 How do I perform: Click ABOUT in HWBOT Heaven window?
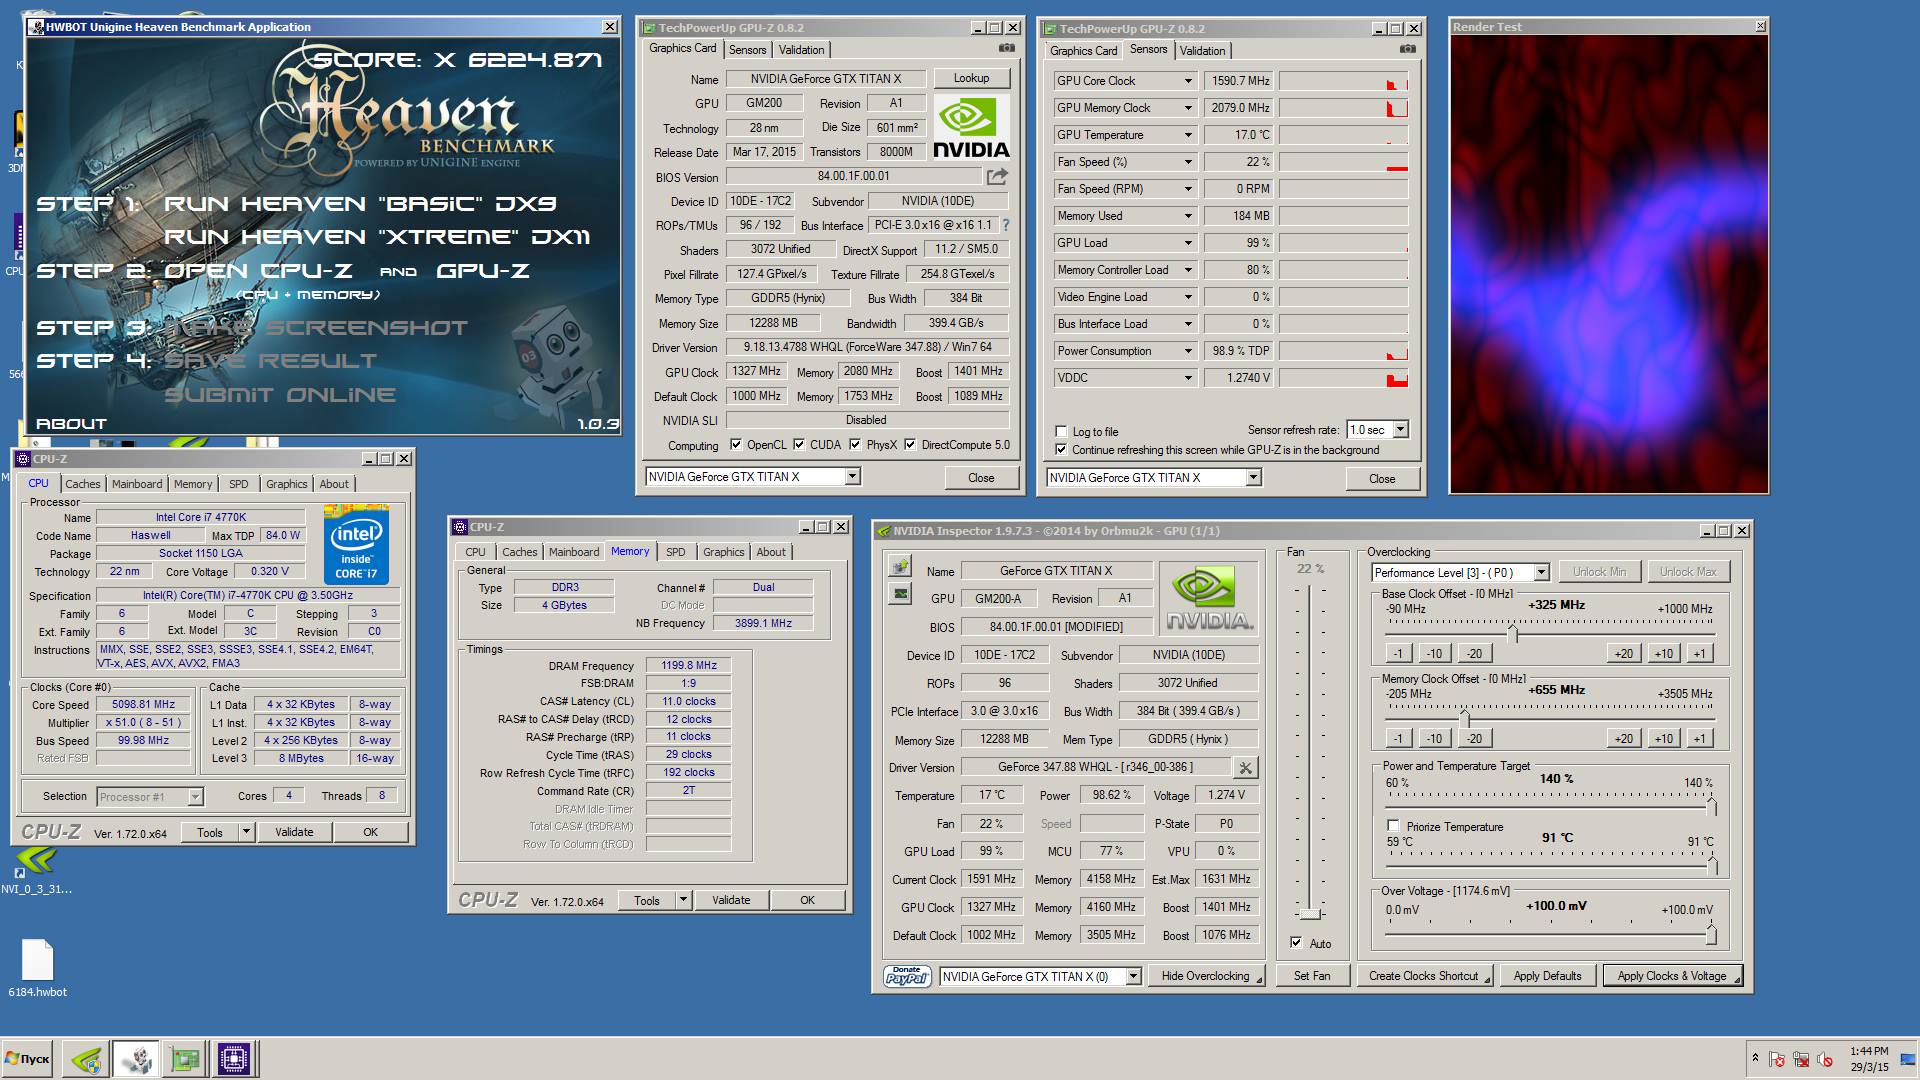coord(71,424)
